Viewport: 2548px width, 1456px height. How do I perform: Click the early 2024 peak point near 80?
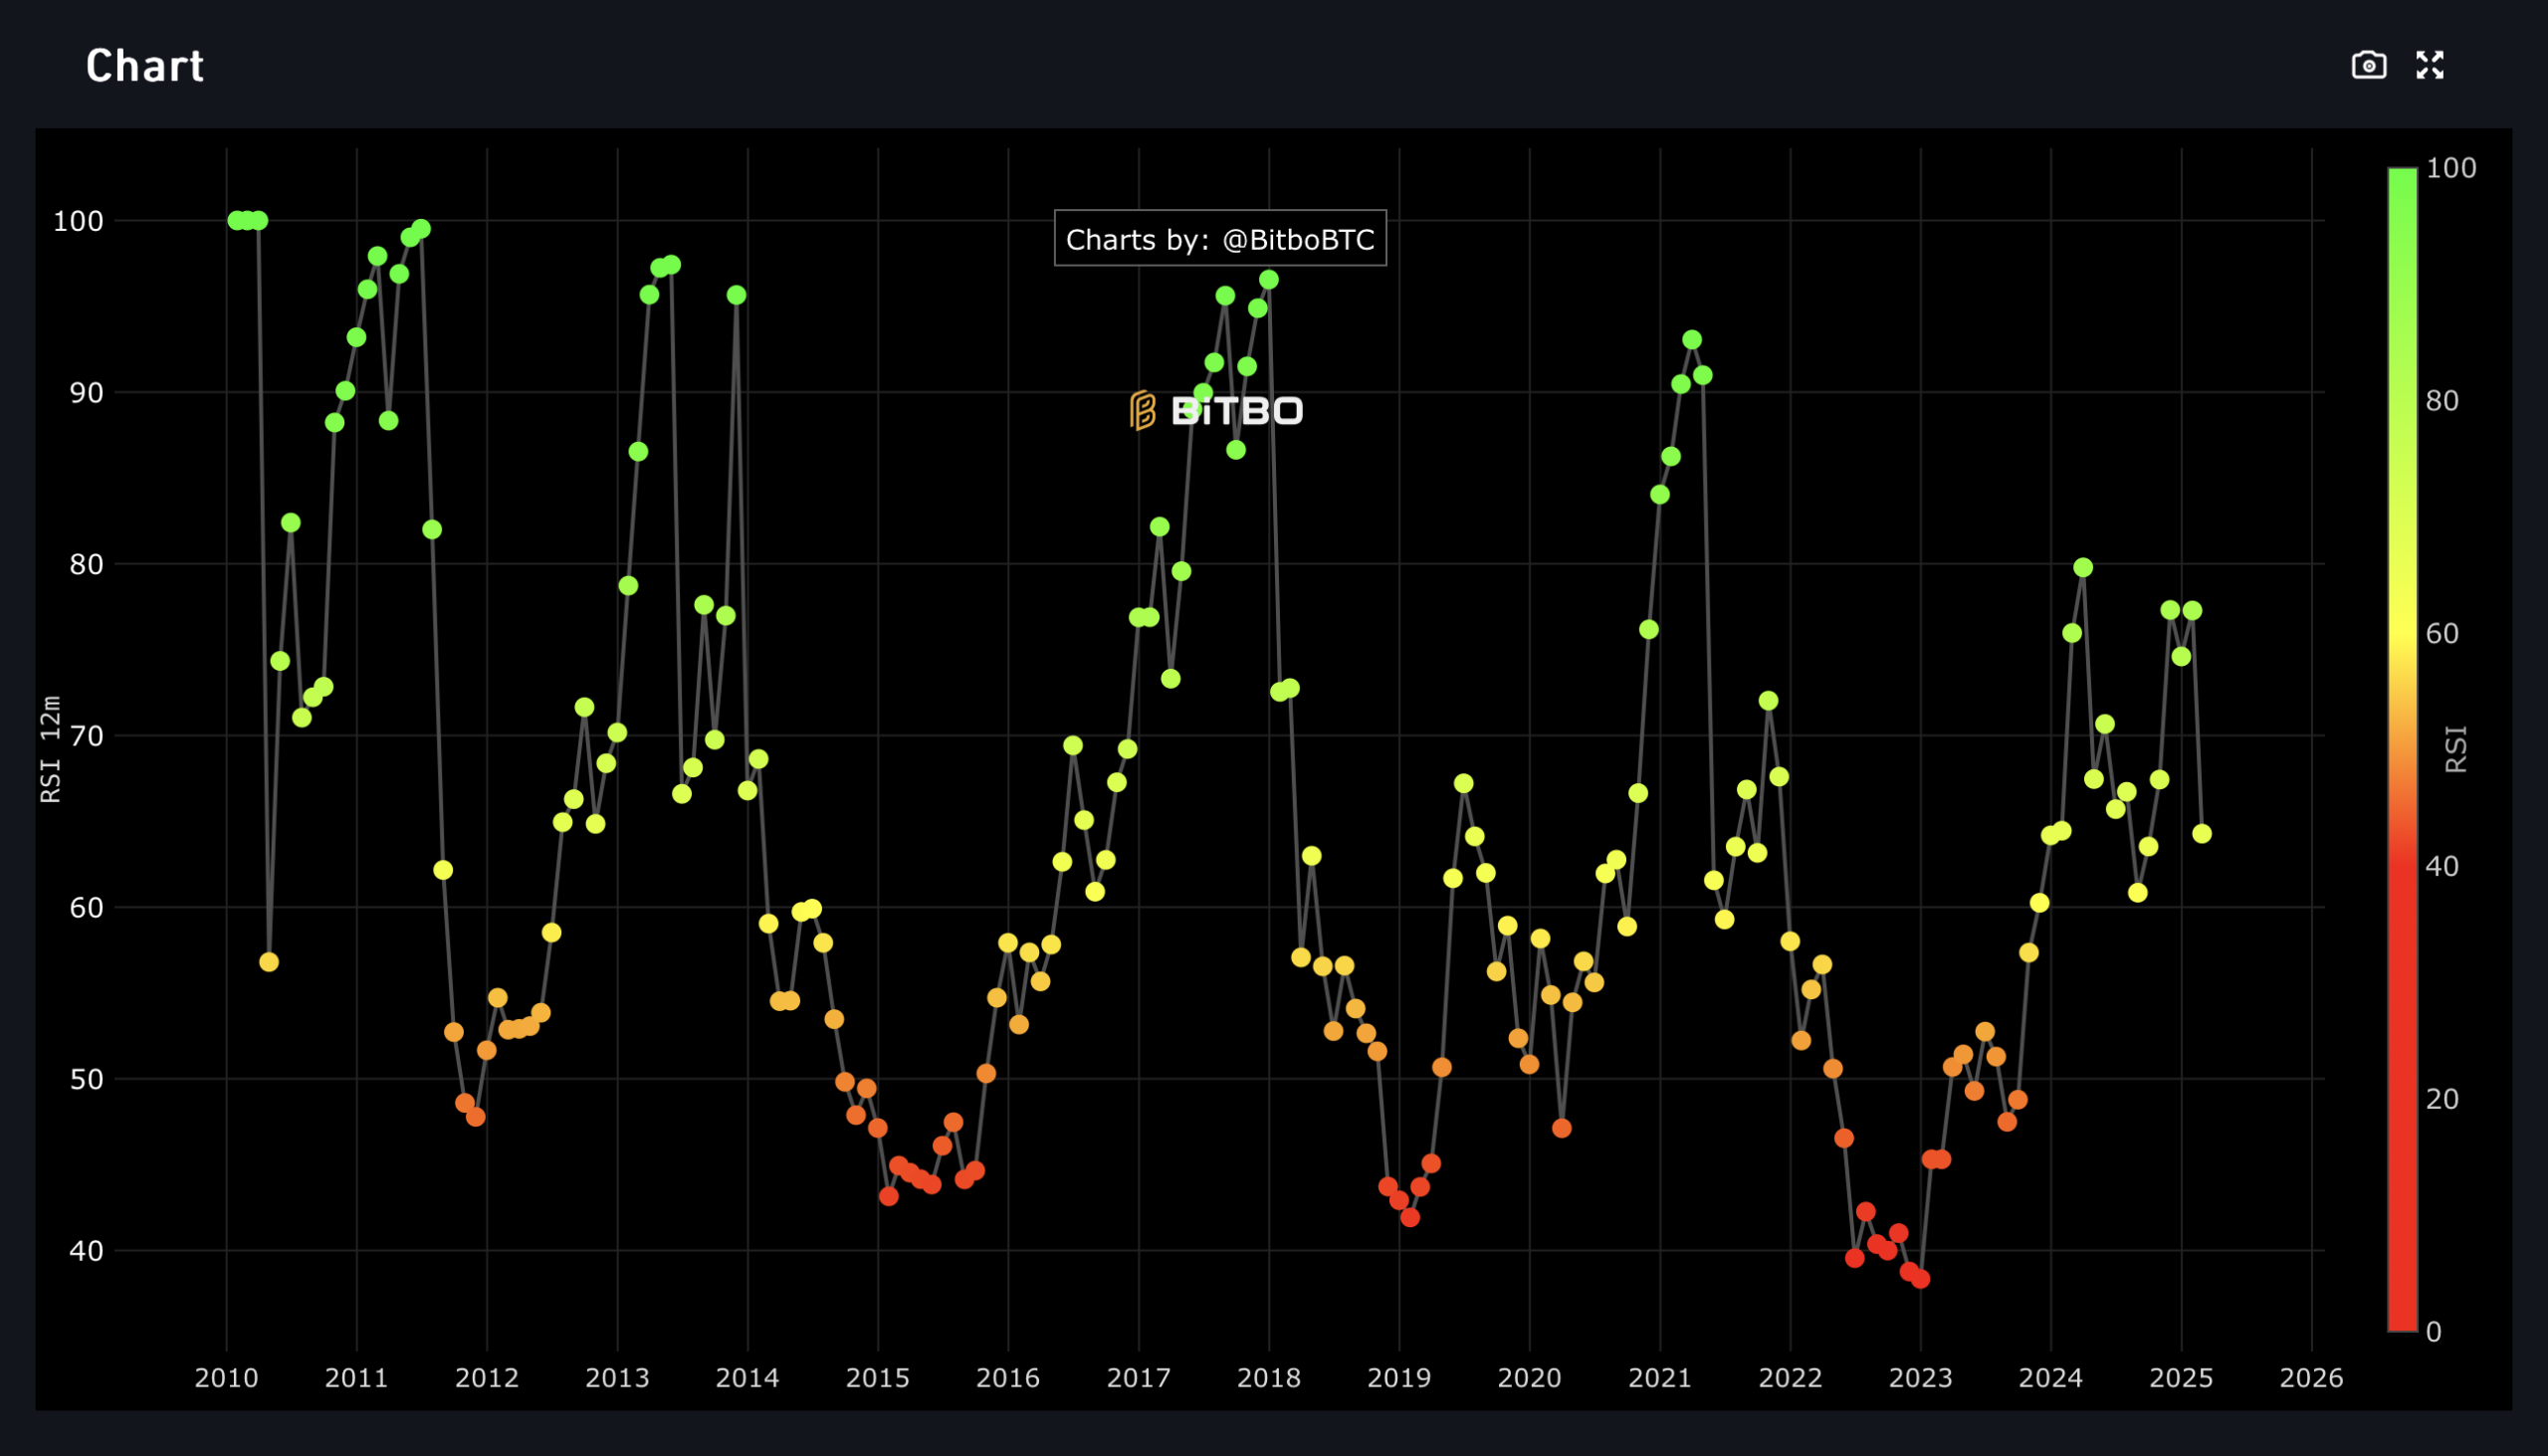(2083, 568)
